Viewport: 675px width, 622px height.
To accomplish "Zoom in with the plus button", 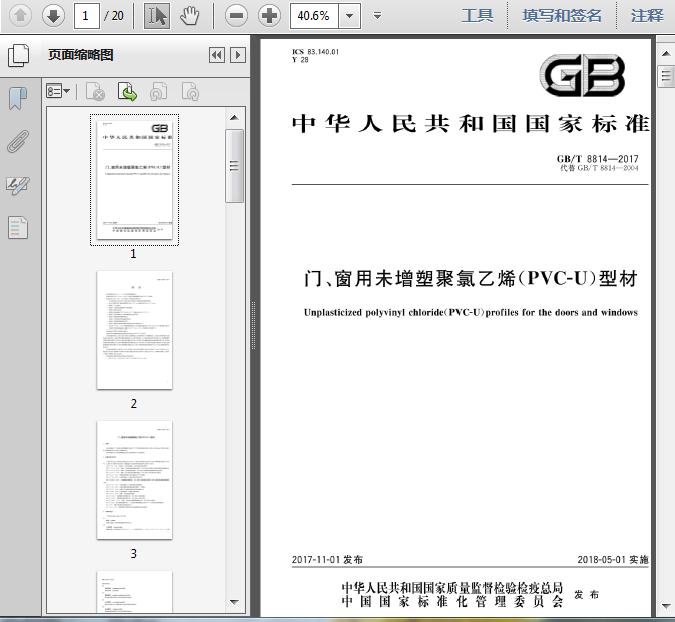I will (269, 16).
